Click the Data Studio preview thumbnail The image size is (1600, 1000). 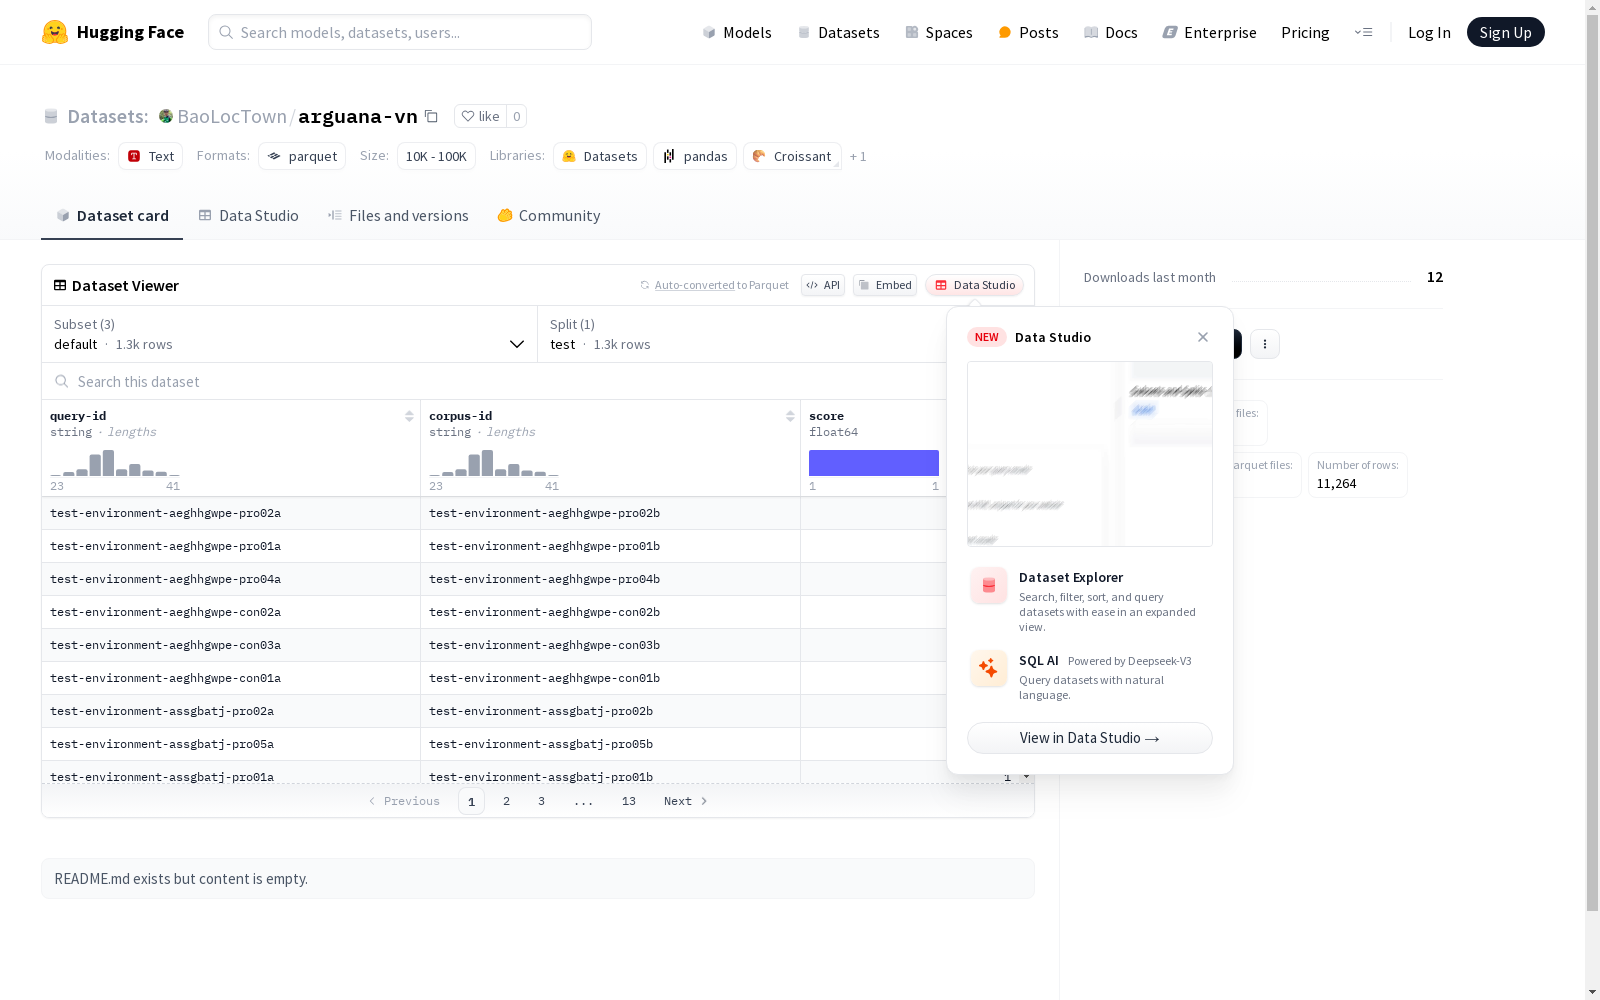coord(1090,454)
